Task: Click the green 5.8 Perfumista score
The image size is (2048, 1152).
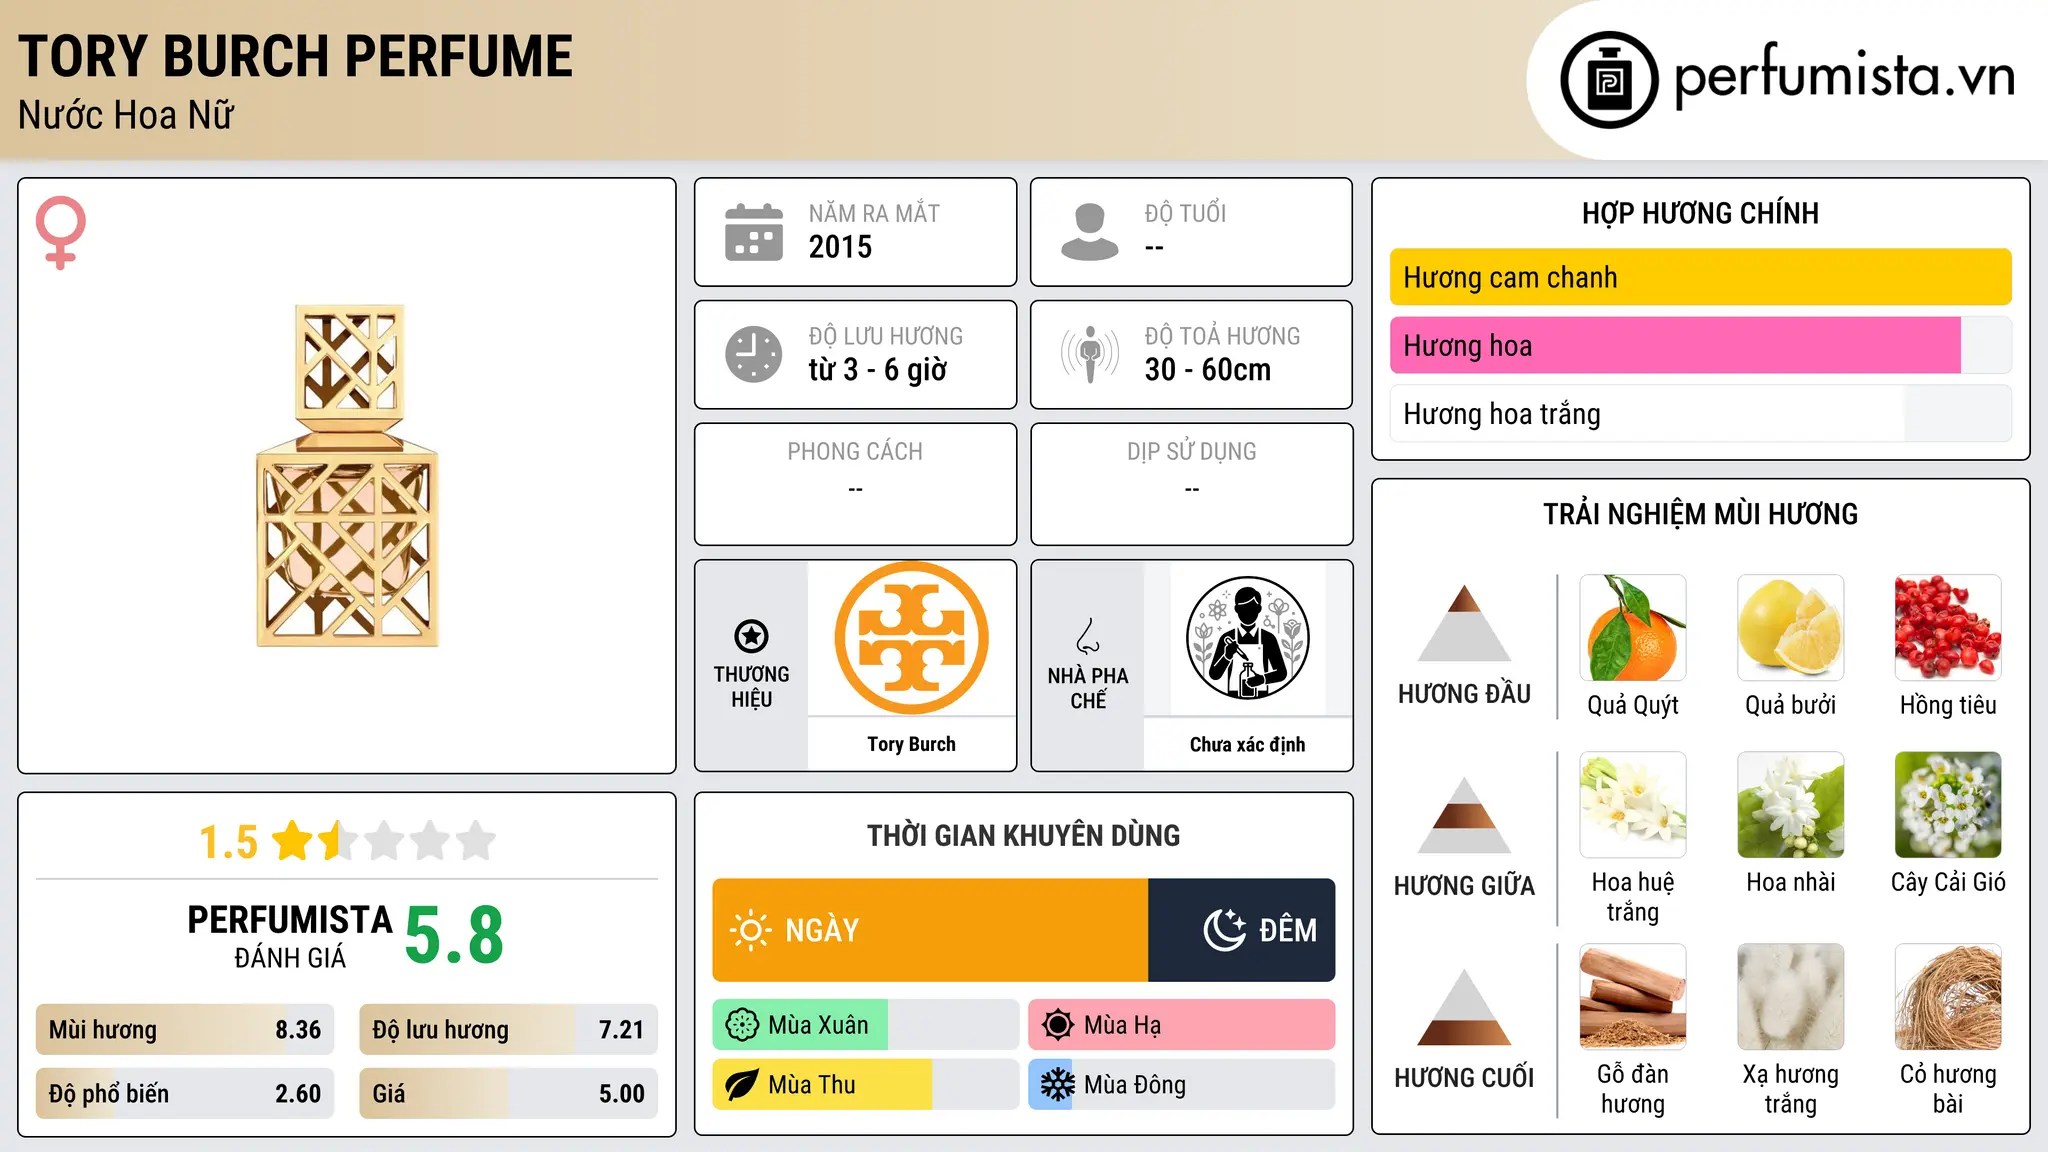Action: 454,935
